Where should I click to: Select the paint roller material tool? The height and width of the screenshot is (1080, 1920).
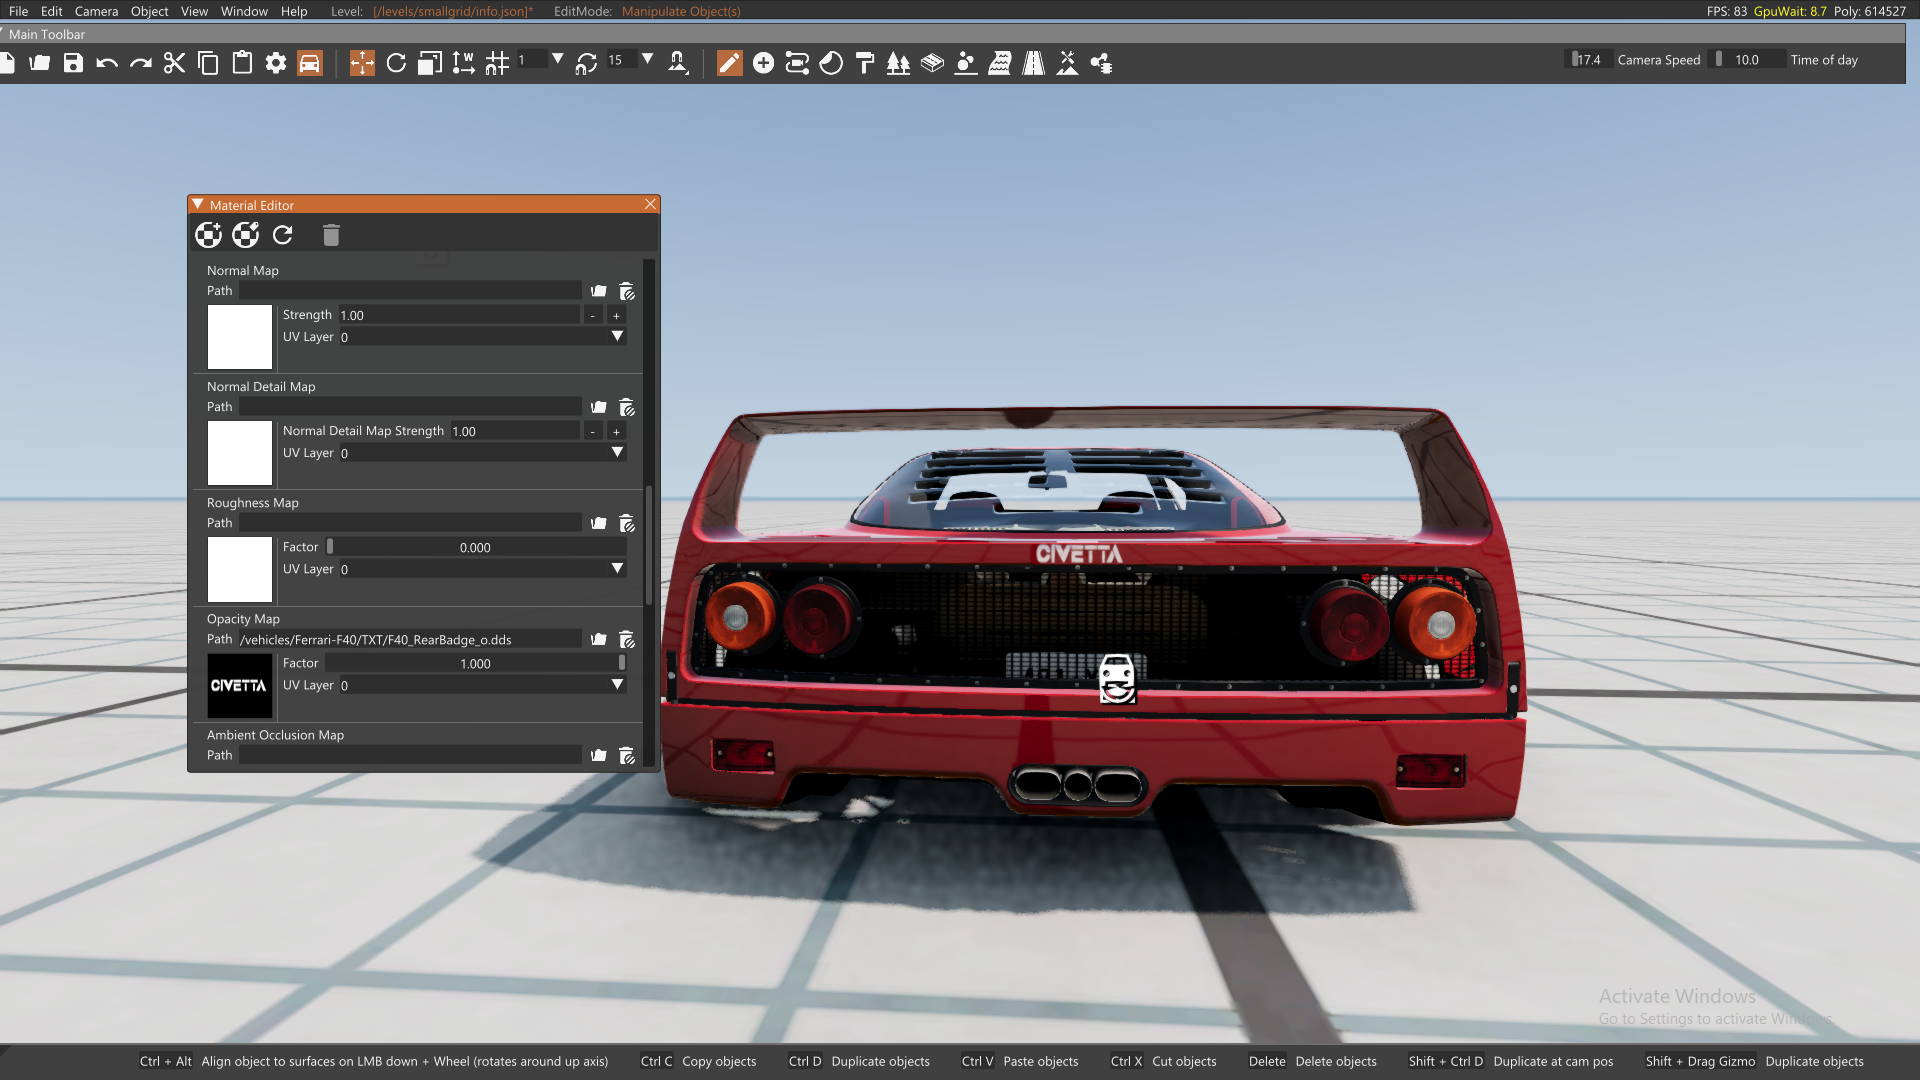865,63
